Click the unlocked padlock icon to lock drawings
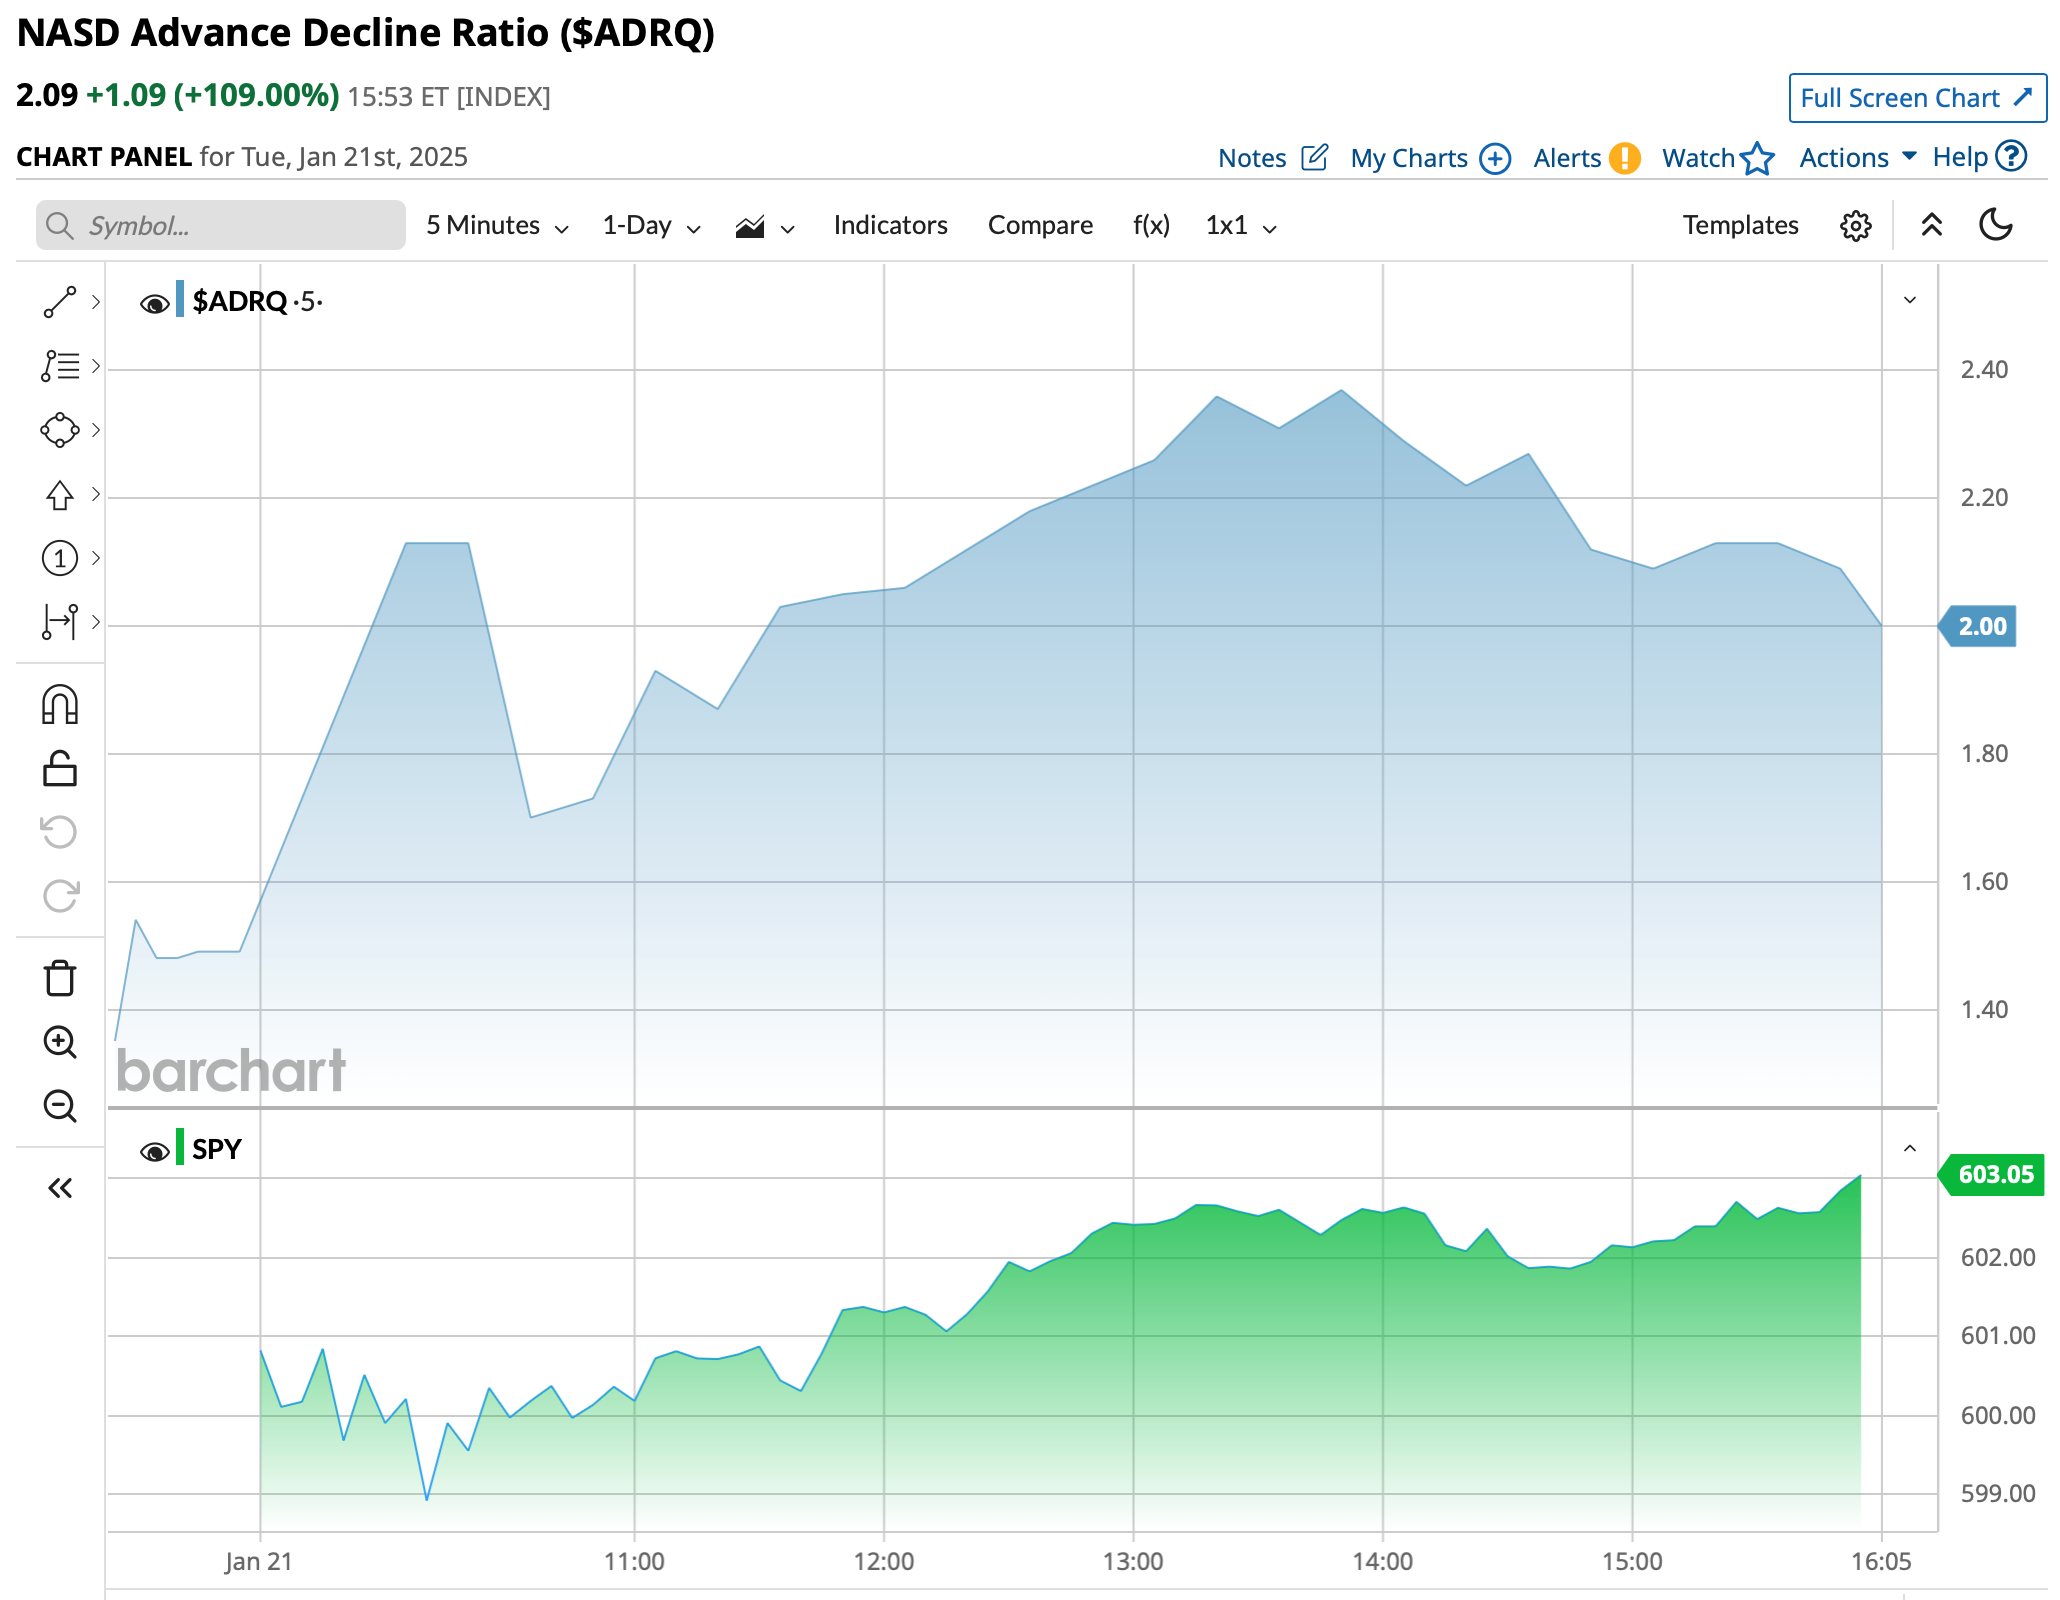The width and height of the screenshot is (2060, 1600). point(60,769)
